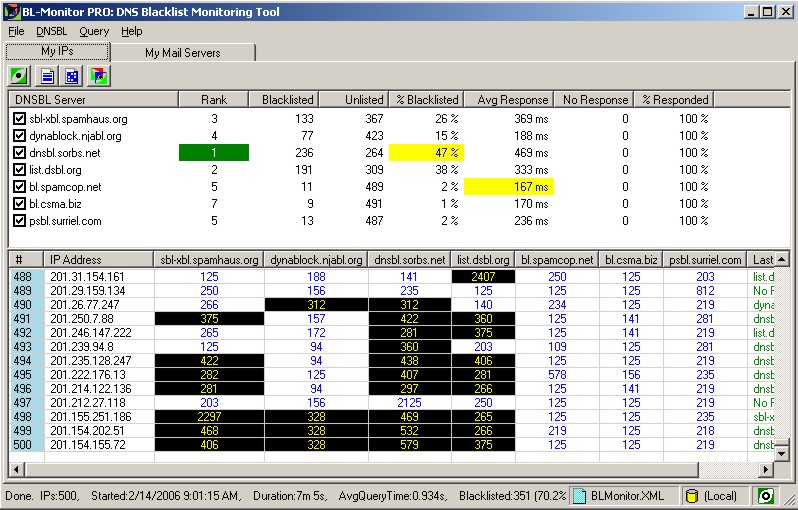This screenshot has height=510, width=798.
Task: Select the green rank 1 cell for dnsbl.sorbs.net
Action: (214, 153)
